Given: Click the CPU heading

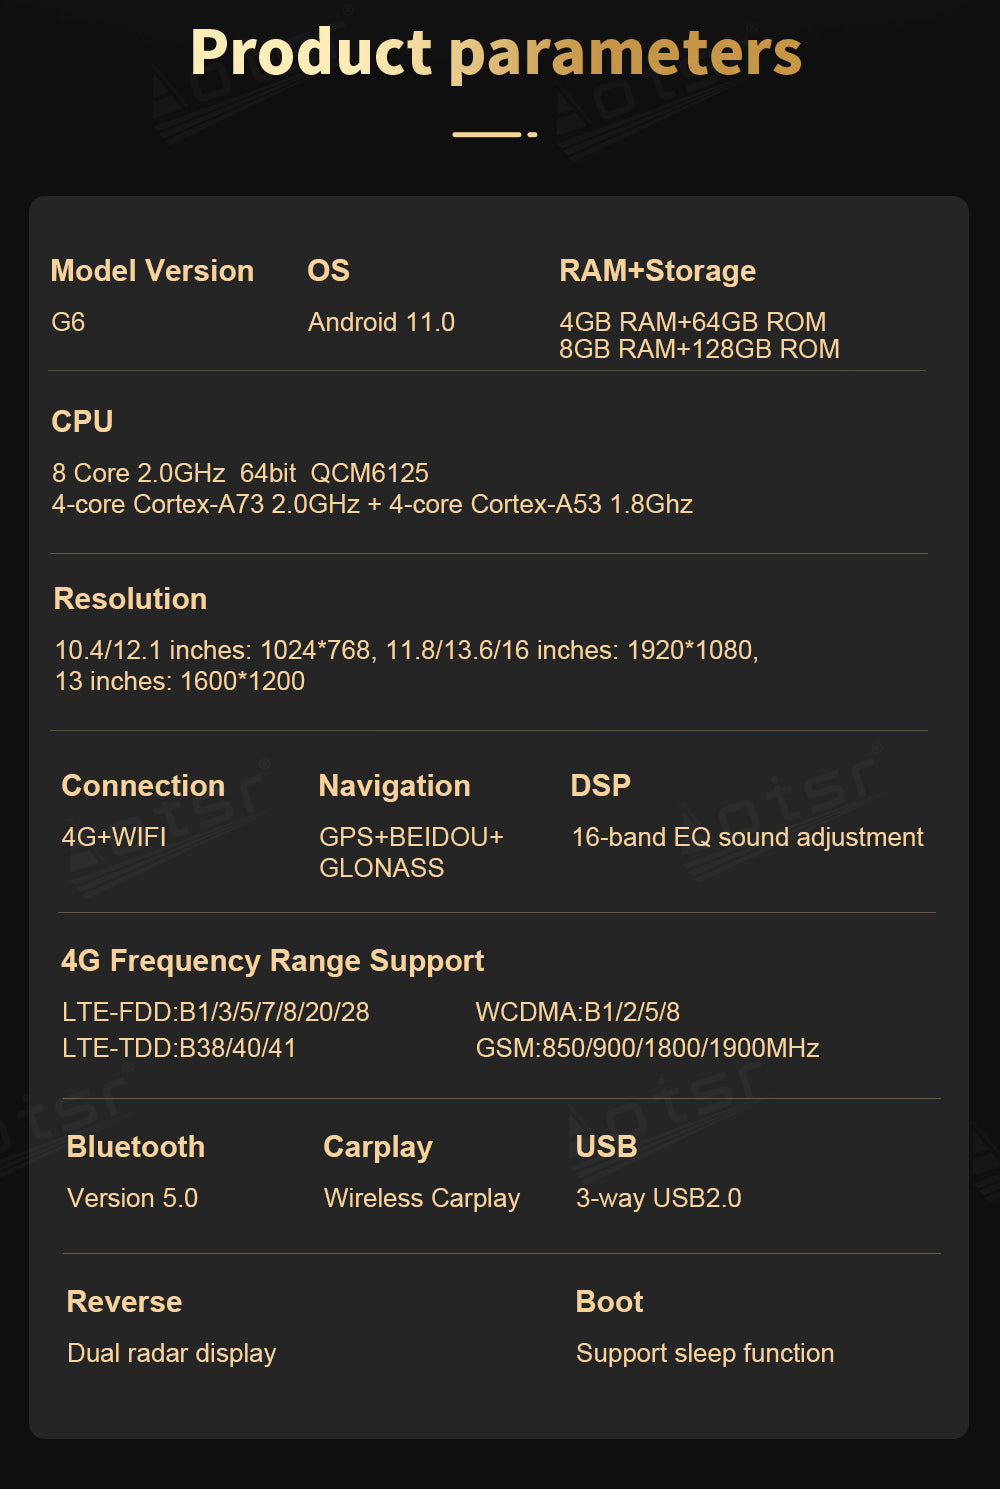Looking at the screenshot, I should click(x=82, y=421).
